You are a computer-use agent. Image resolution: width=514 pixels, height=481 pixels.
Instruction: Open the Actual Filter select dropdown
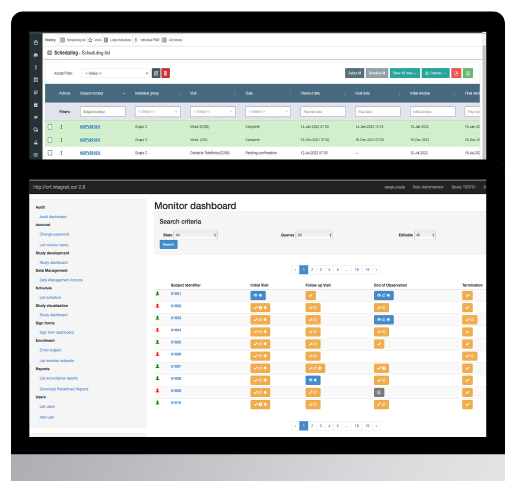point(115,73)
